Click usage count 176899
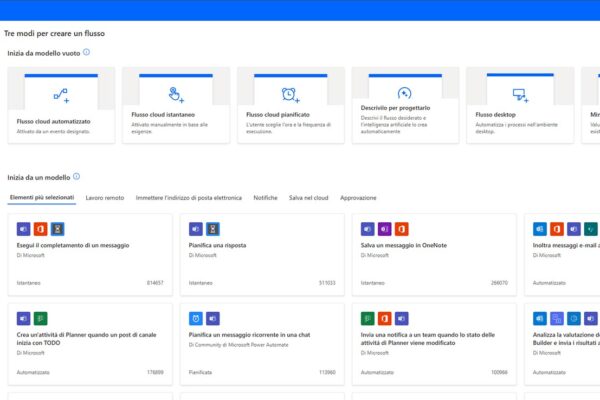The width and height of the screenshot is (600, 400). [x=155, y=372]
